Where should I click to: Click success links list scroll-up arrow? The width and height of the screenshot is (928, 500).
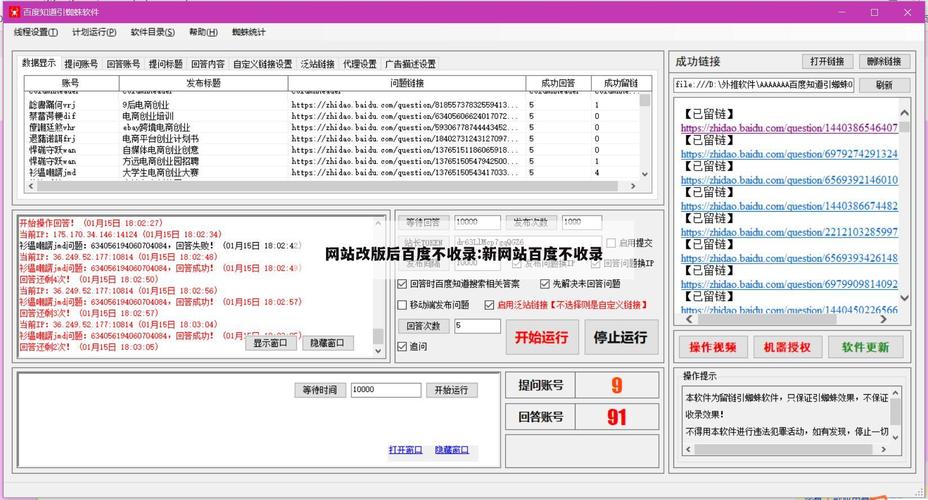(x=904, y=112)
